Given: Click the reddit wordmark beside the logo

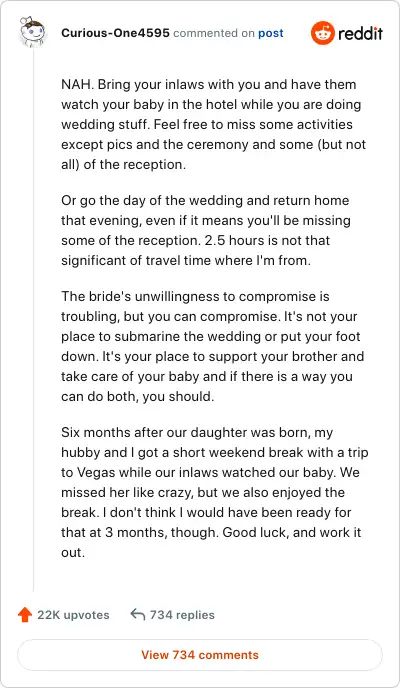Looking at the screenshot, I should [x=360, y=33].
